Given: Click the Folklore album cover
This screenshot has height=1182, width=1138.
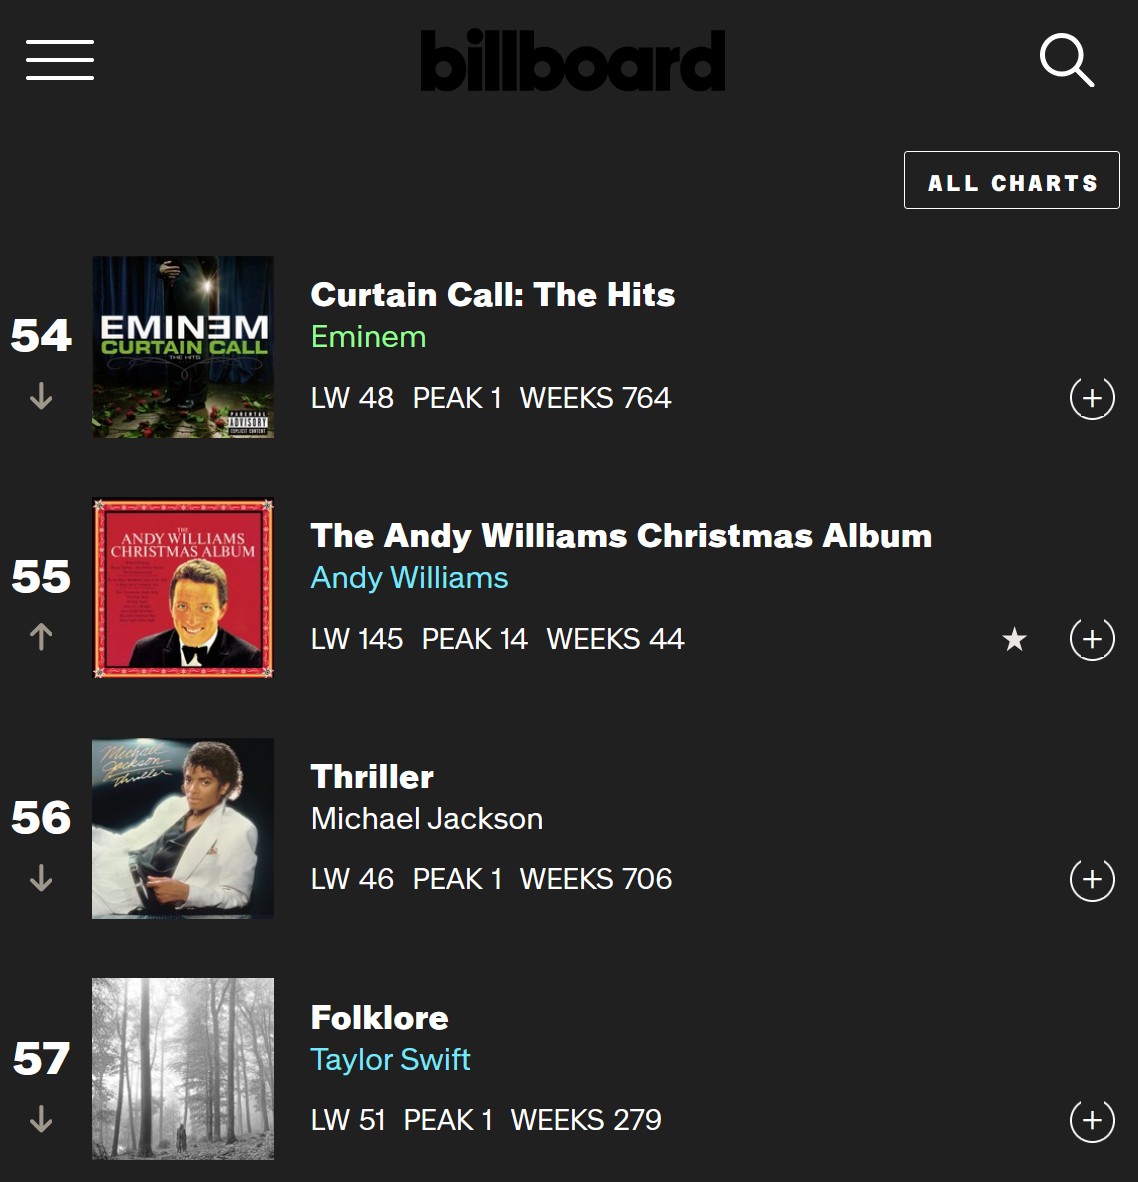Looking at the screenshot, I should pyautogui.click(x=183, y=1069).
